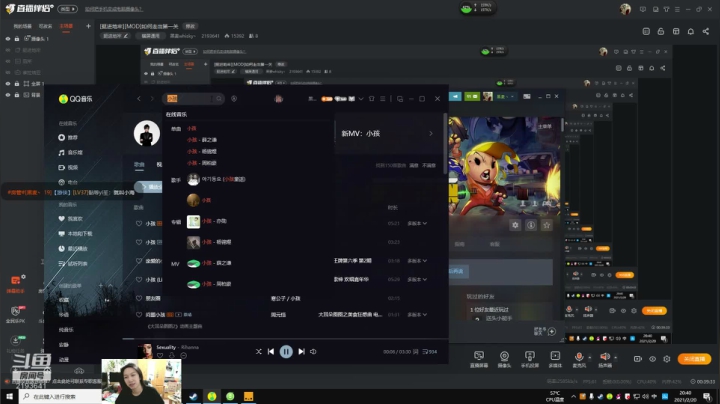Hide the 全屏 1 layer with its eye icon

[8, 84]
